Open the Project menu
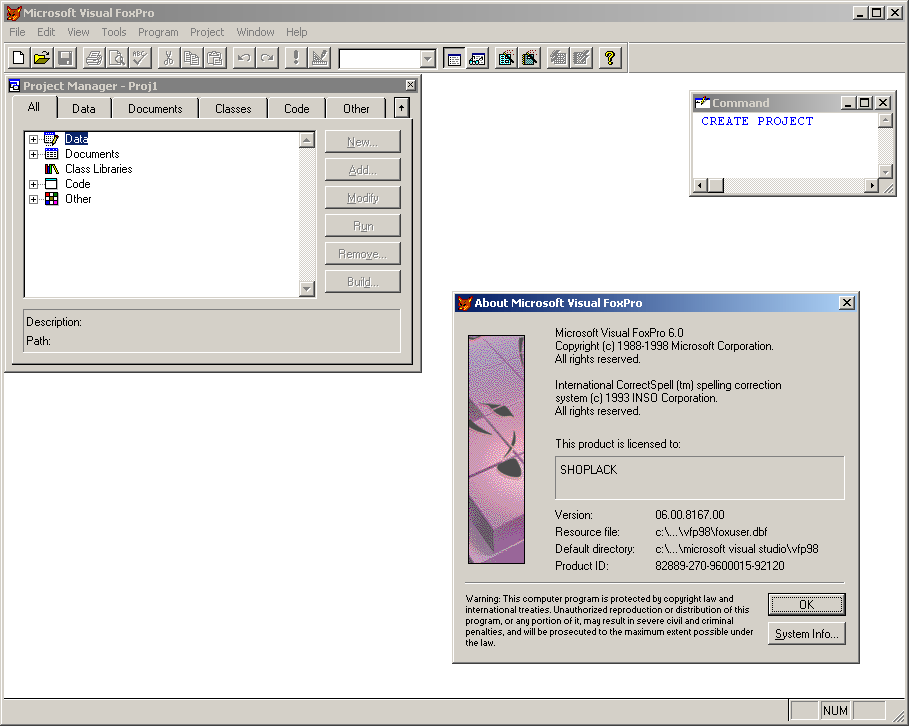 click(x=207, y=32)
